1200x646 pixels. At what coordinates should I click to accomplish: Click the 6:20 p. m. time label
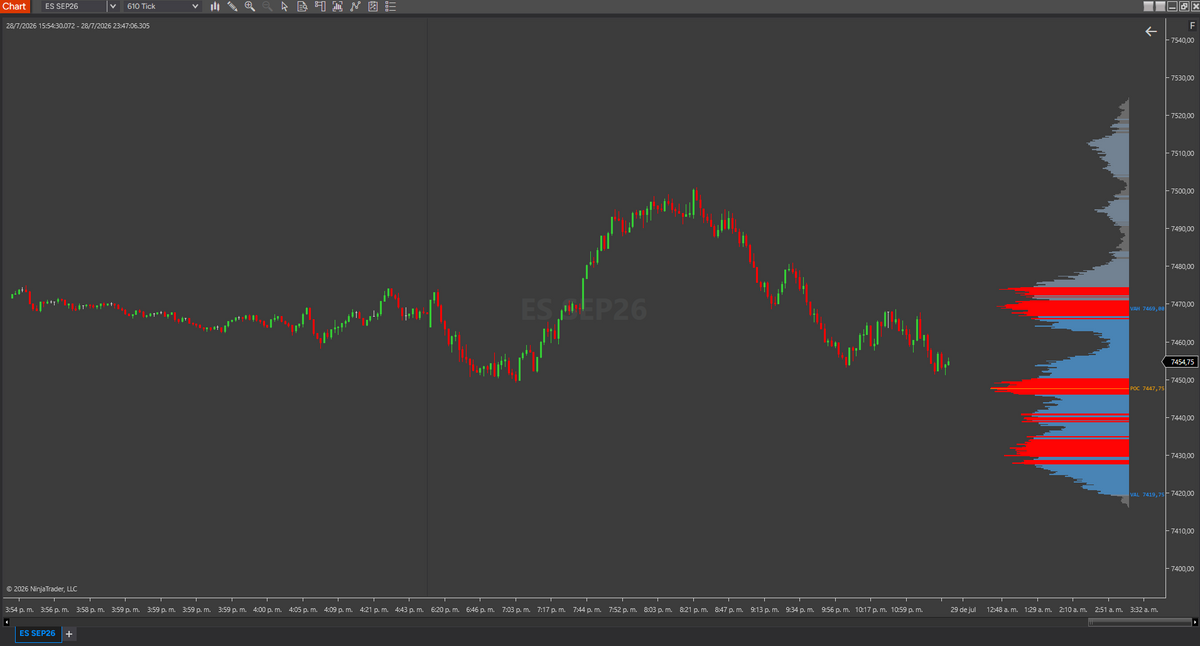click(x=446, y=609)
